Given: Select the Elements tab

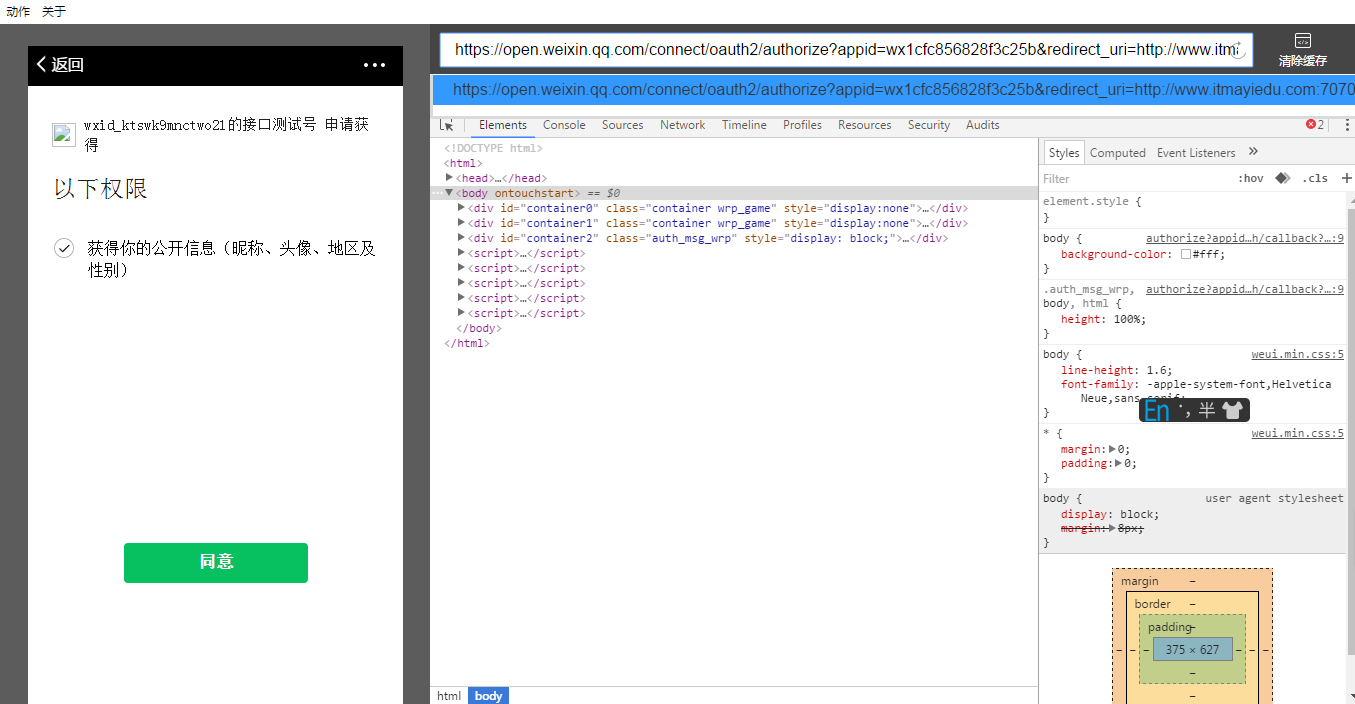Looking at the screenshot, I should point(503,125).
